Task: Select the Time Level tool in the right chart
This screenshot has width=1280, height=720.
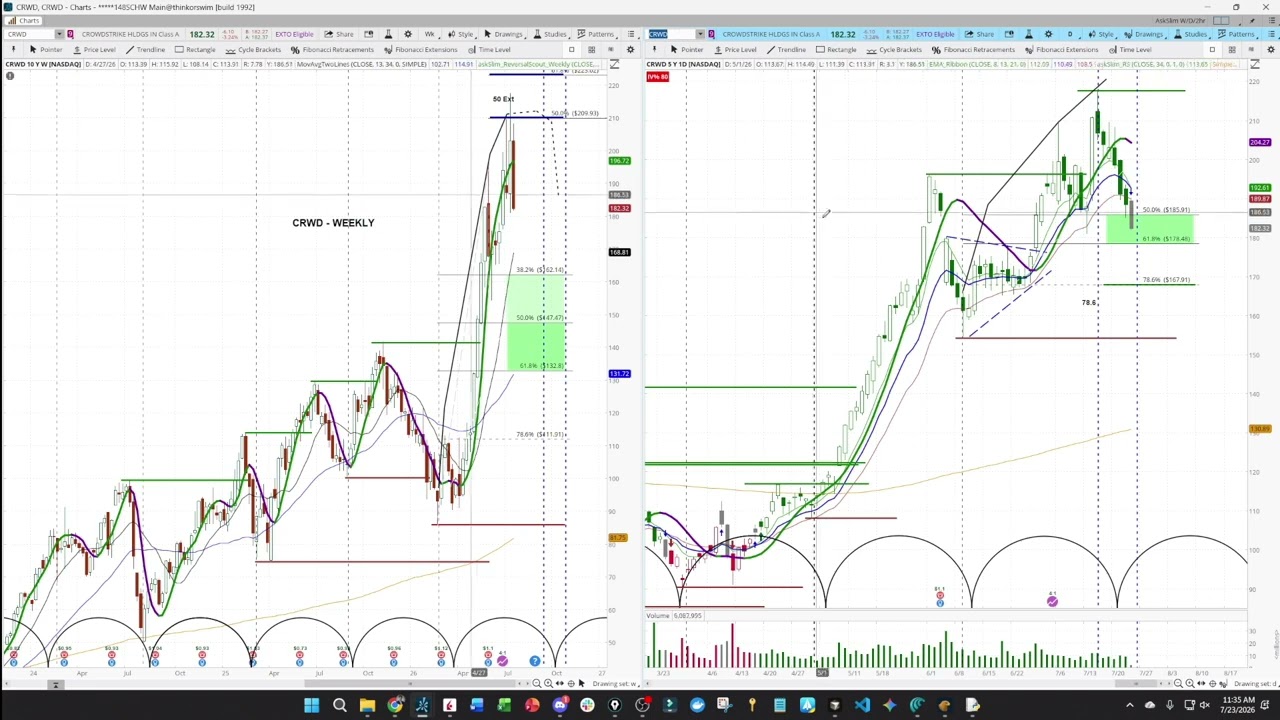Action: 1130,50
